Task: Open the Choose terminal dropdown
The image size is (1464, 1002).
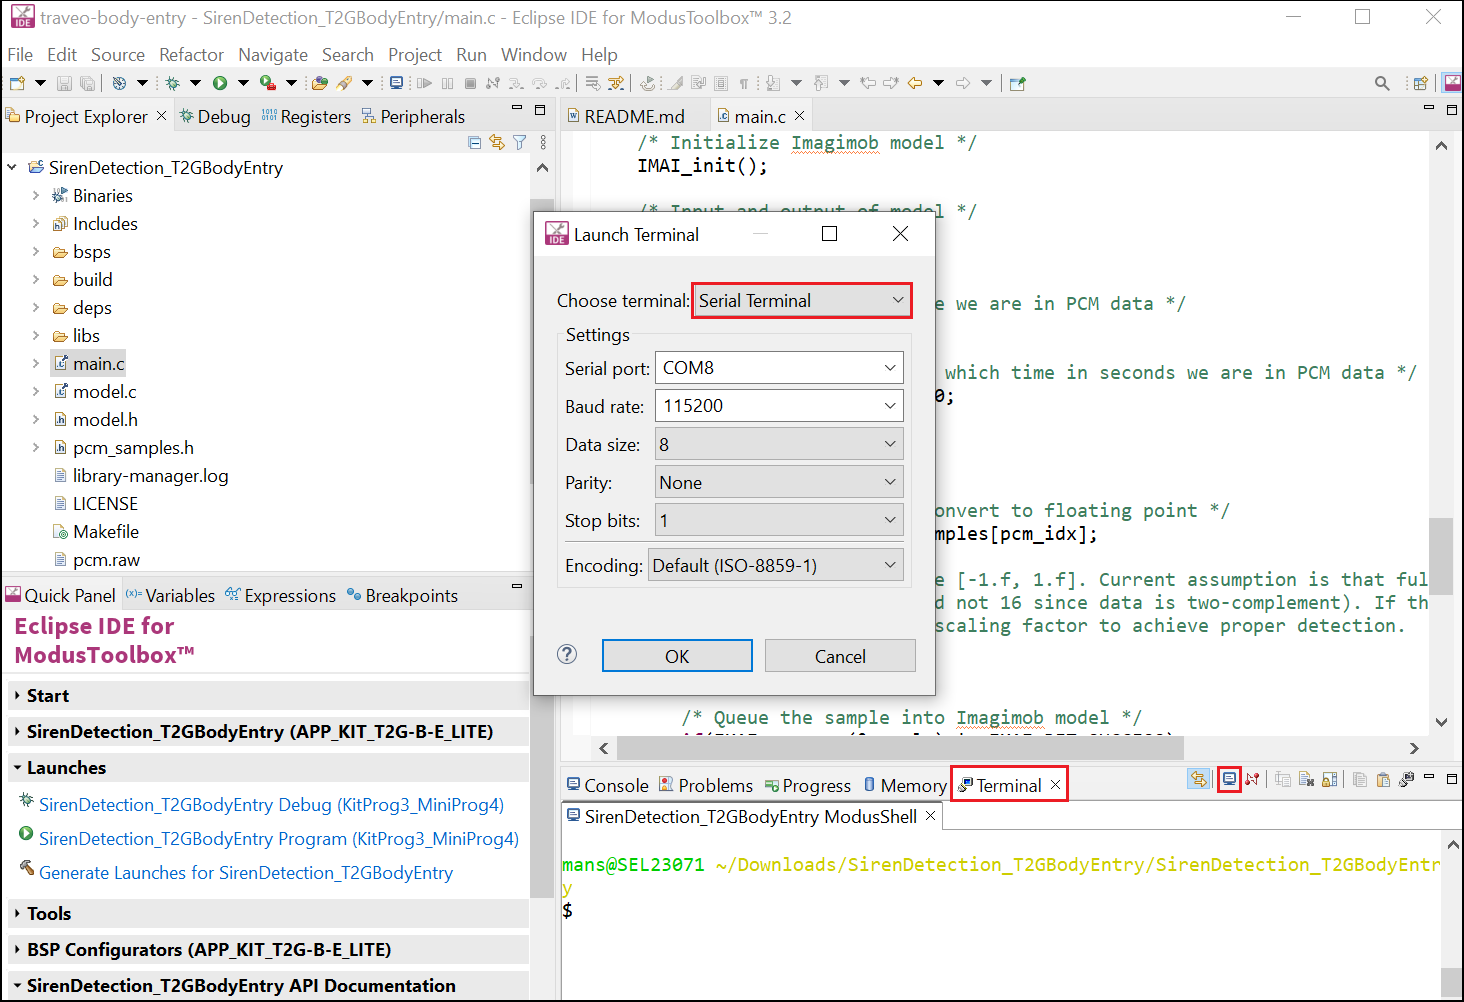Action: (x=802, y=300)
